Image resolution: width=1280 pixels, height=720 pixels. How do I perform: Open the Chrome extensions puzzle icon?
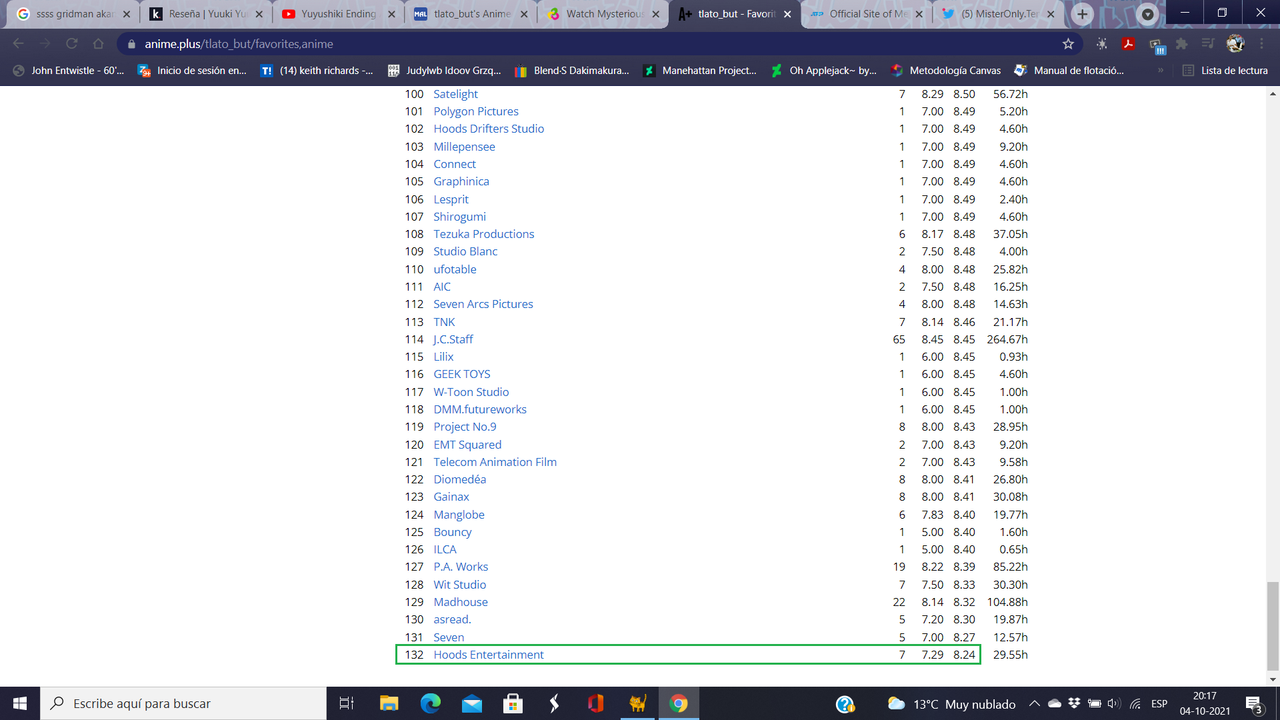[x=1181, y=44]
